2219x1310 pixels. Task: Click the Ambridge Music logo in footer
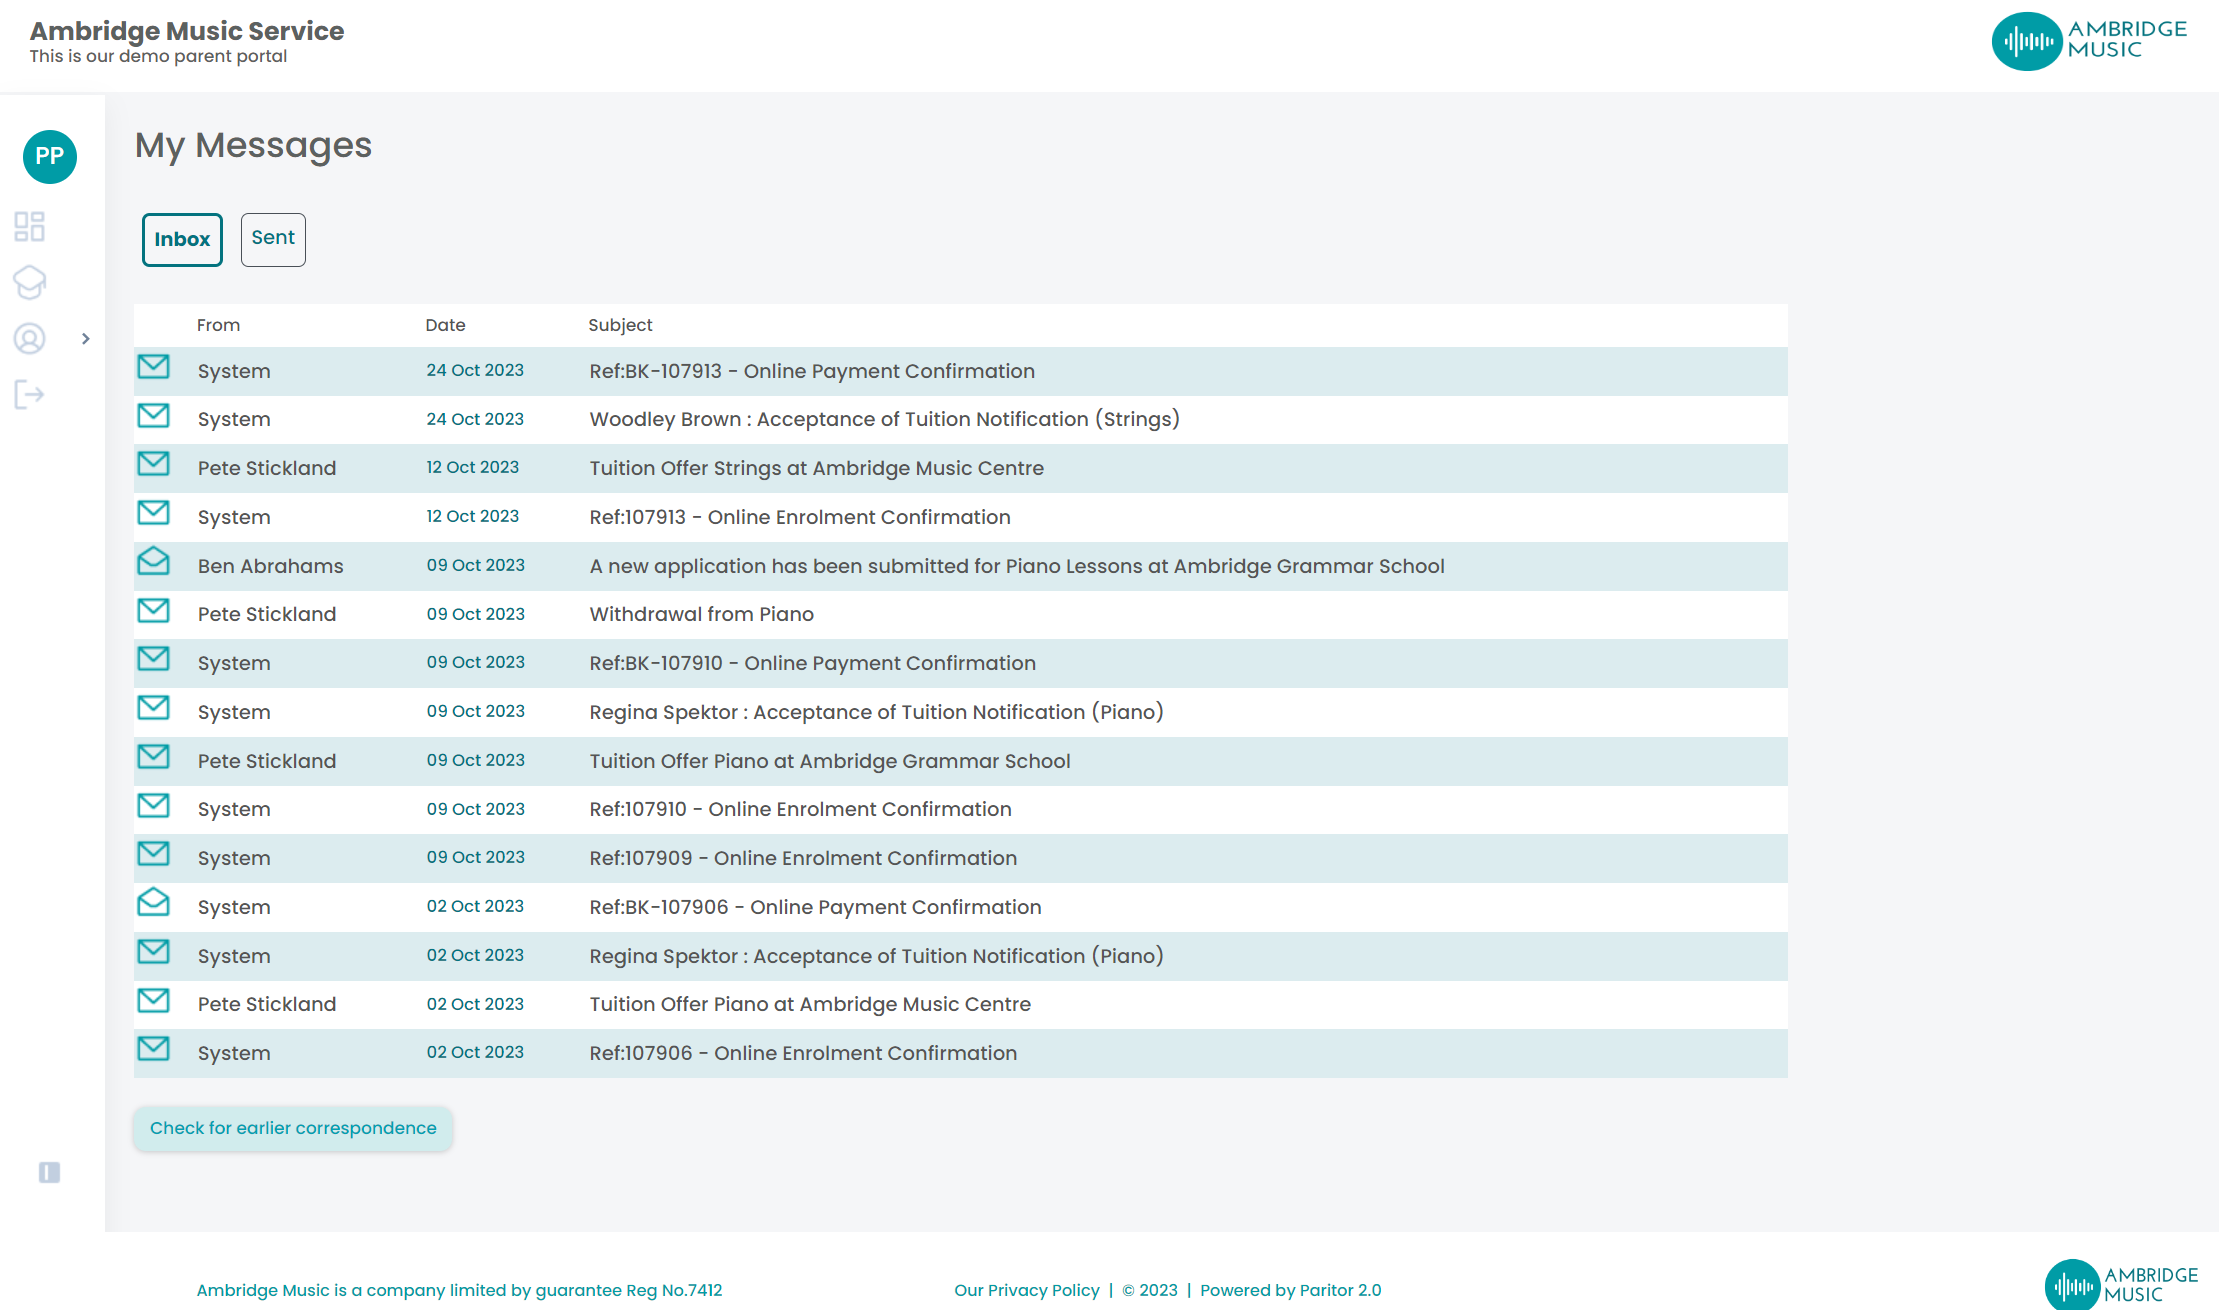pyautogui.click(x=2121, y=1285)
